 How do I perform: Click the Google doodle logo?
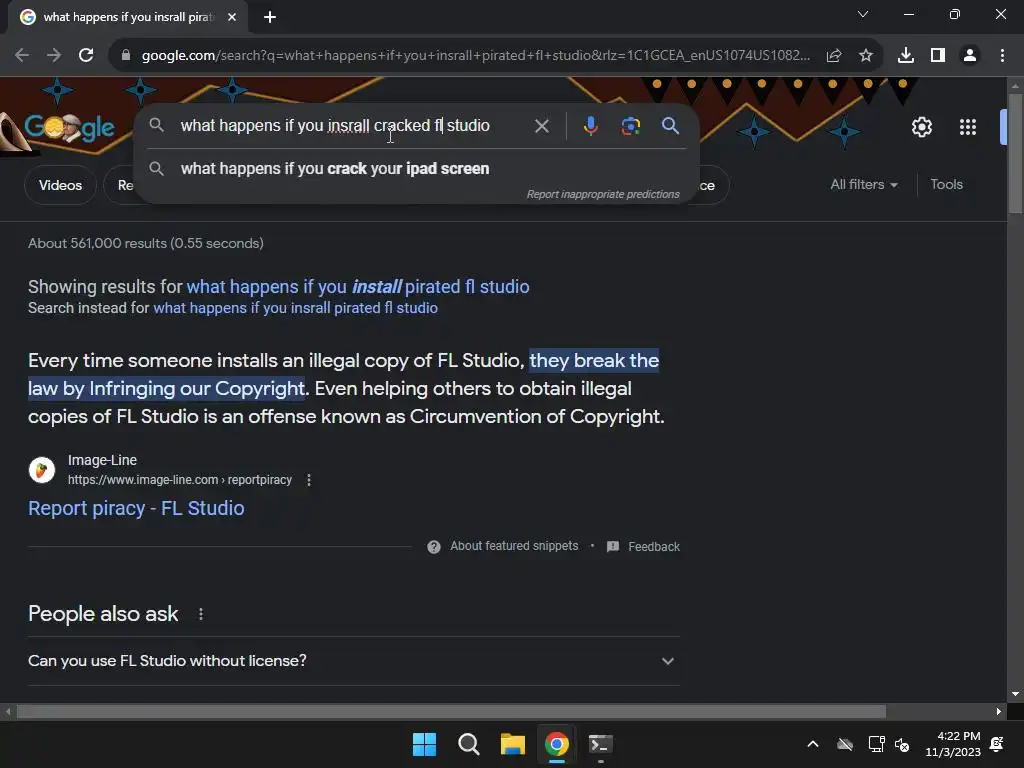(69, 127)
